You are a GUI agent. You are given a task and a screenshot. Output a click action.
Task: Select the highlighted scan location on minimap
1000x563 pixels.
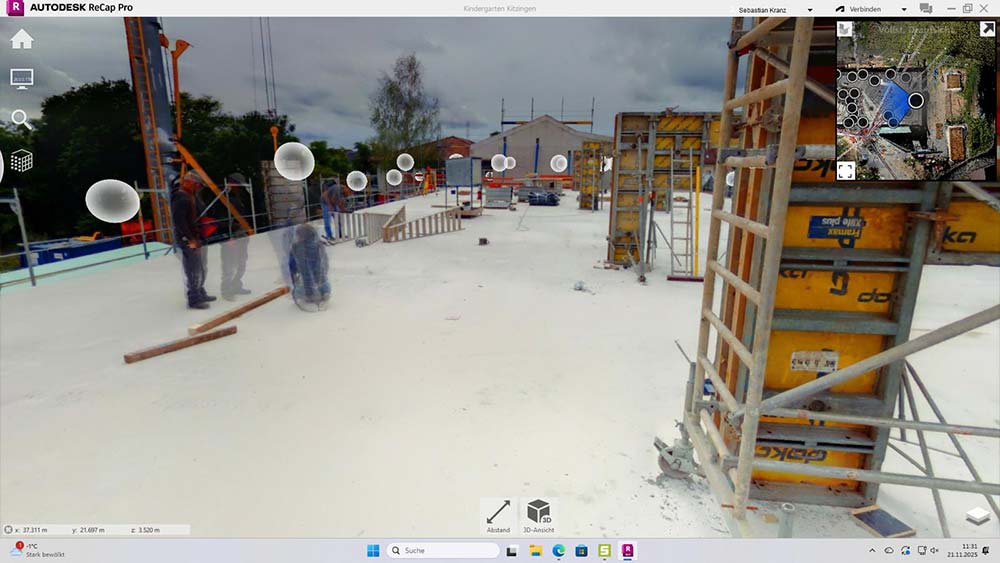click(916, 101)
